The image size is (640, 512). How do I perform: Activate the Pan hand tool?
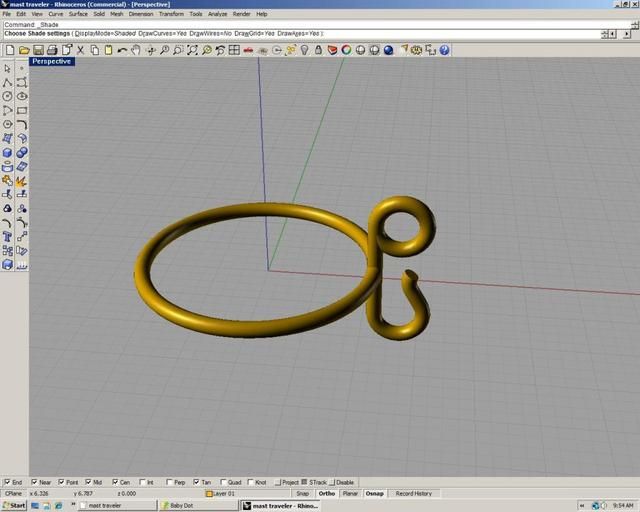136,50
